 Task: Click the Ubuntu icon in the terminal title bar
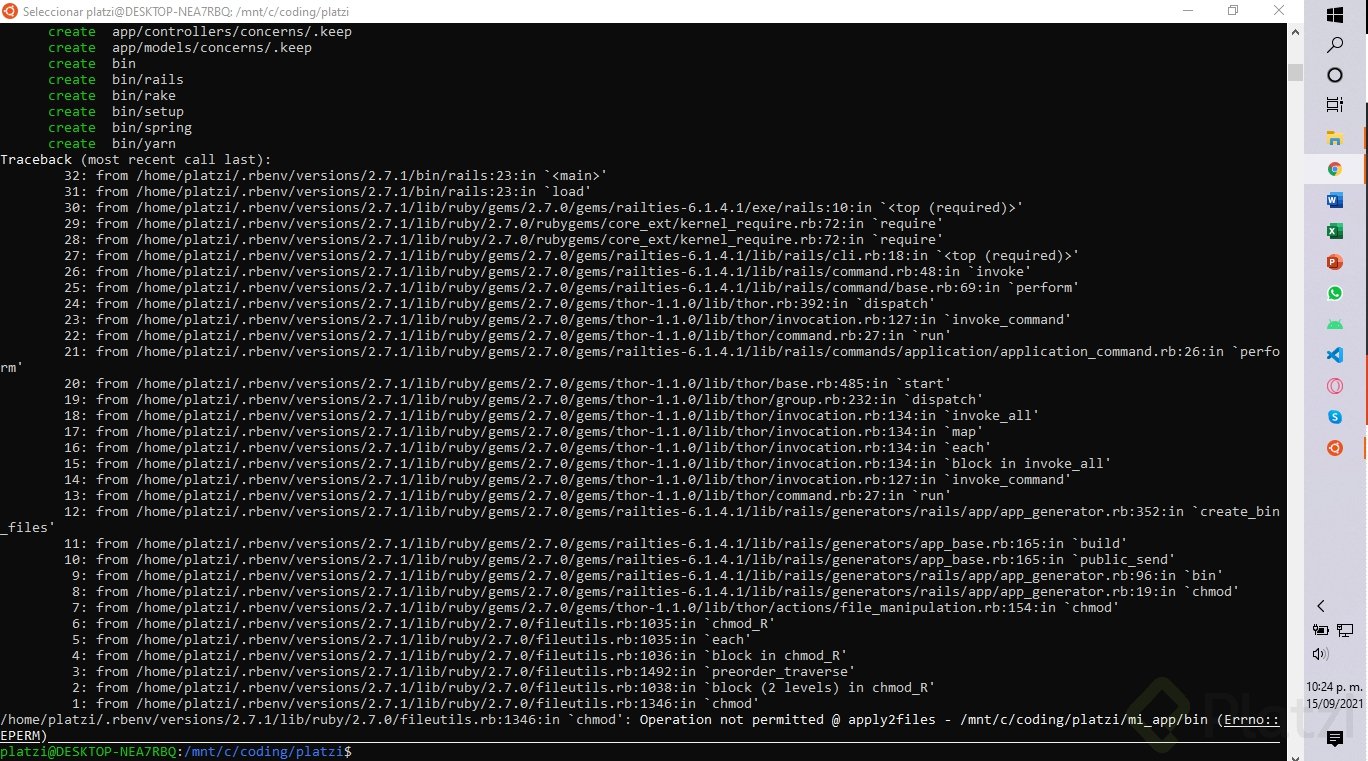10,11
